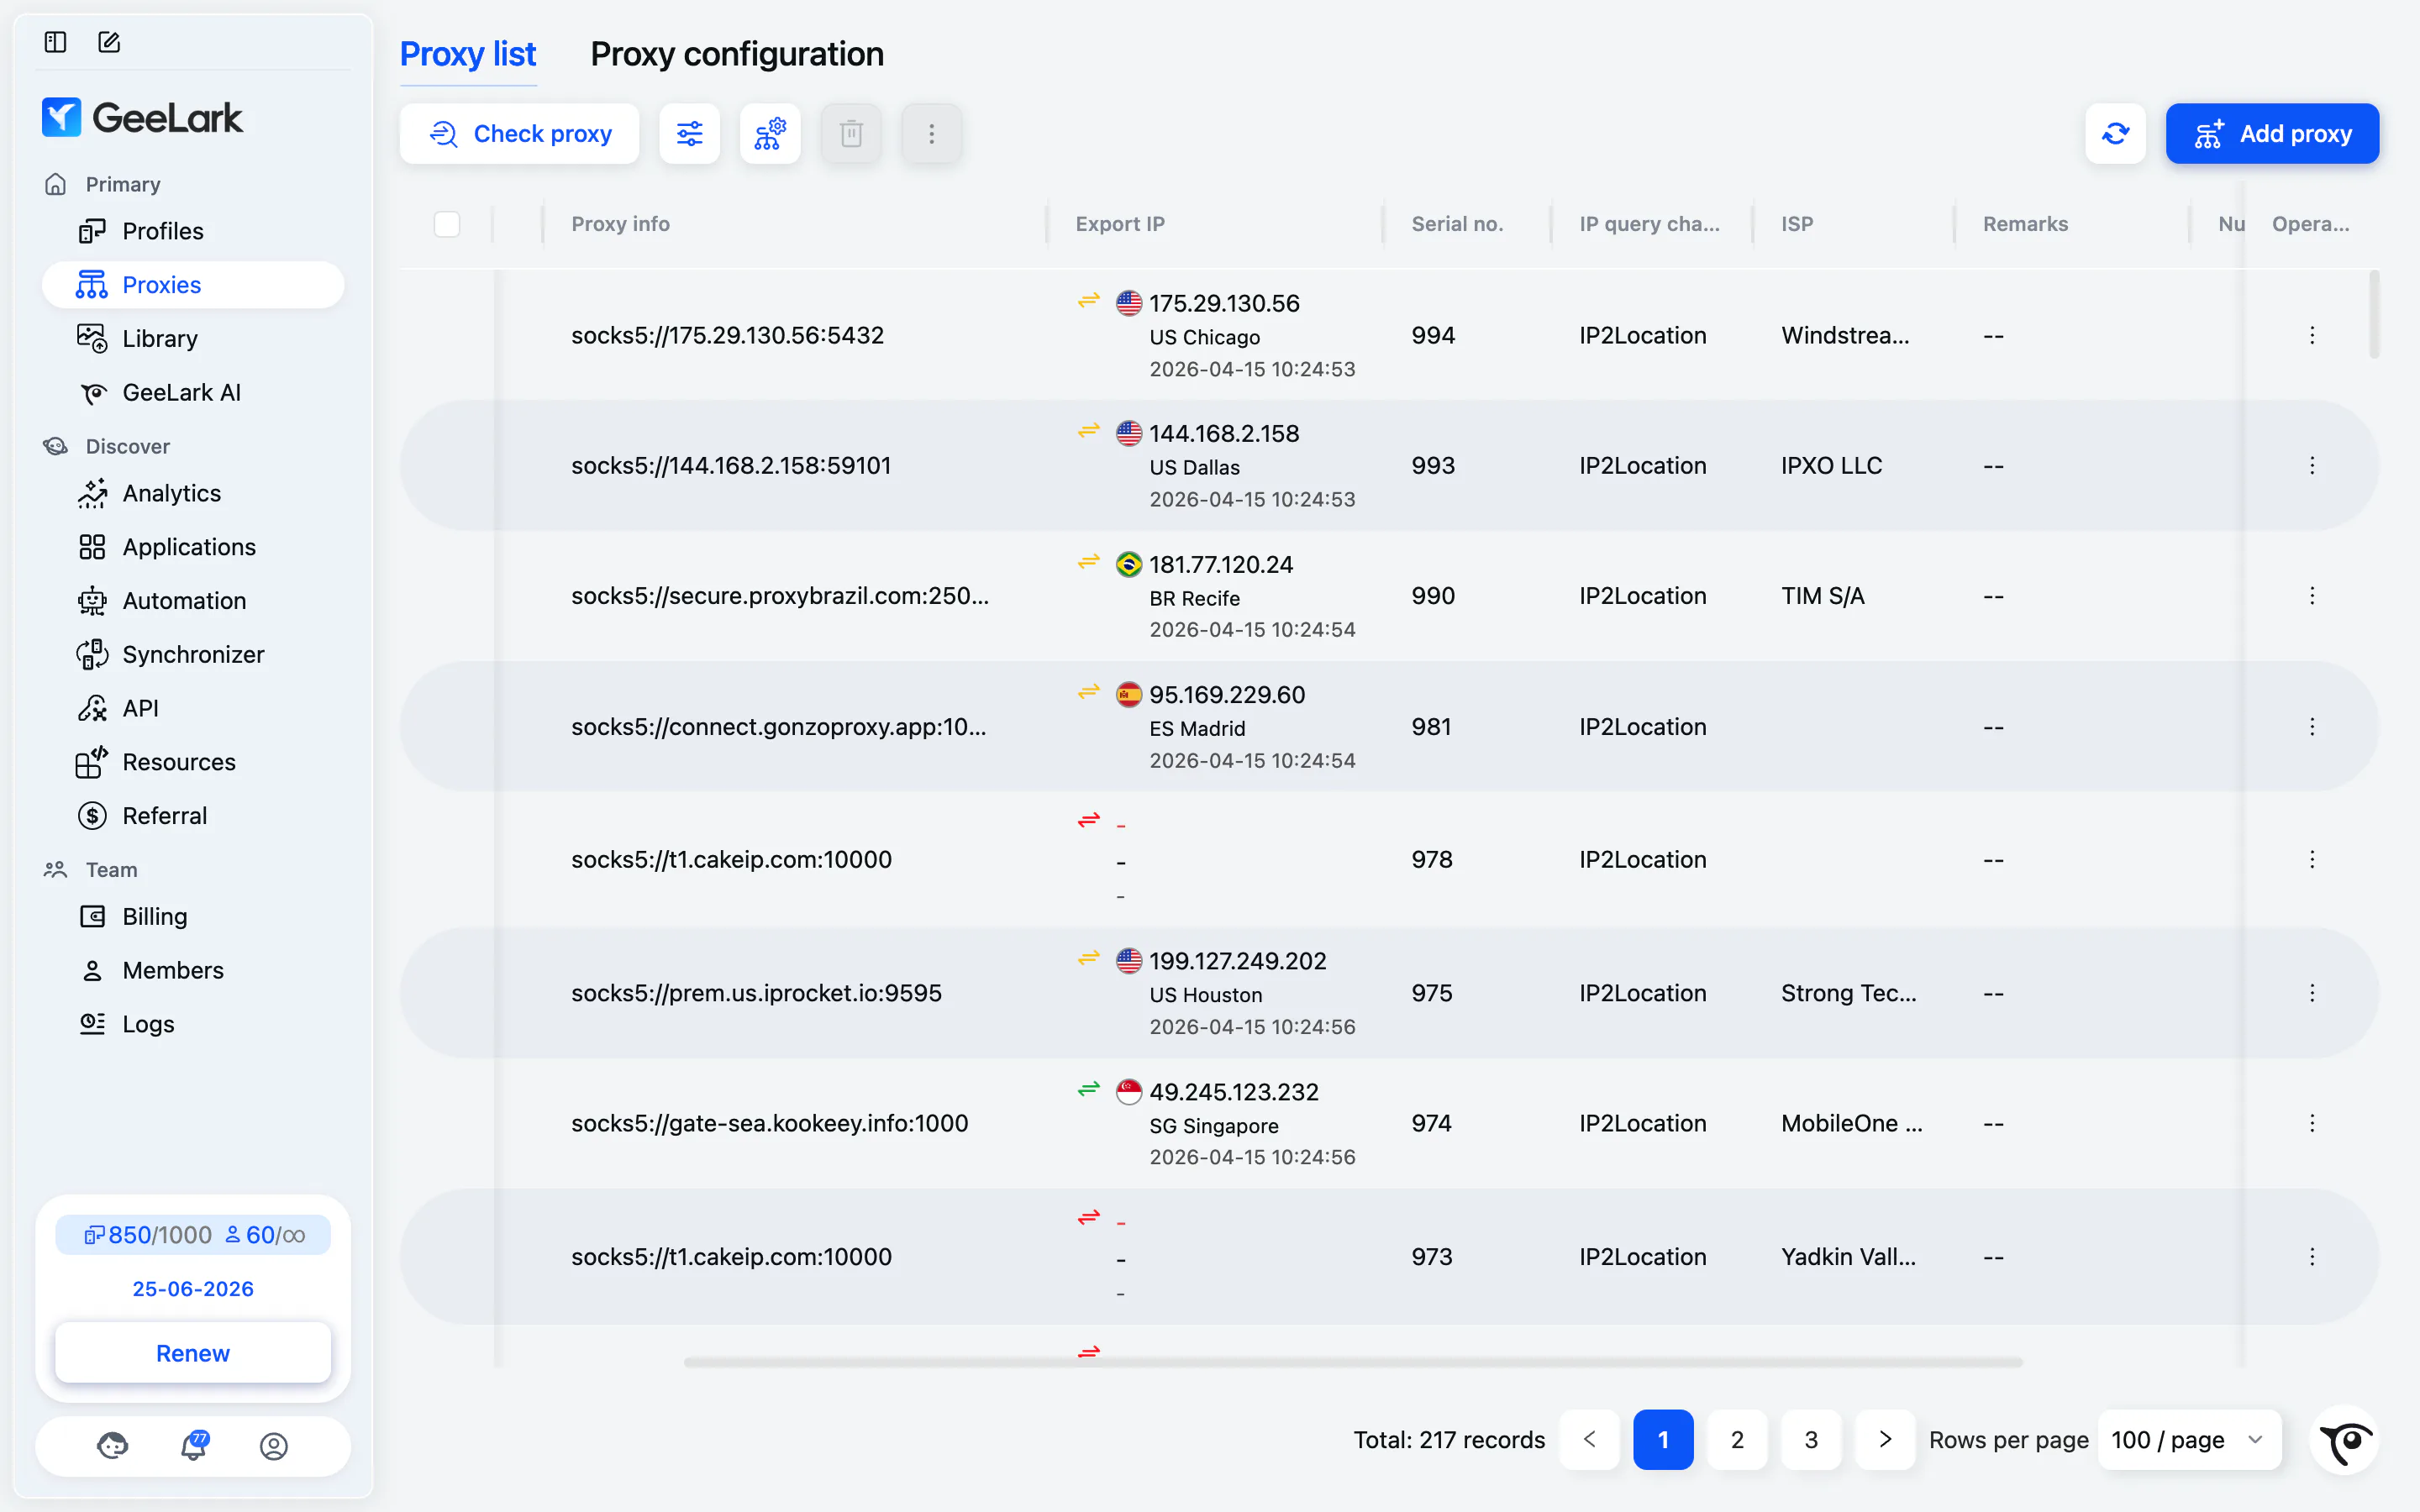Screen dimensions: 2420x1512
Task: Open the toolbar more options menu
Action: [x=931, y=133]
